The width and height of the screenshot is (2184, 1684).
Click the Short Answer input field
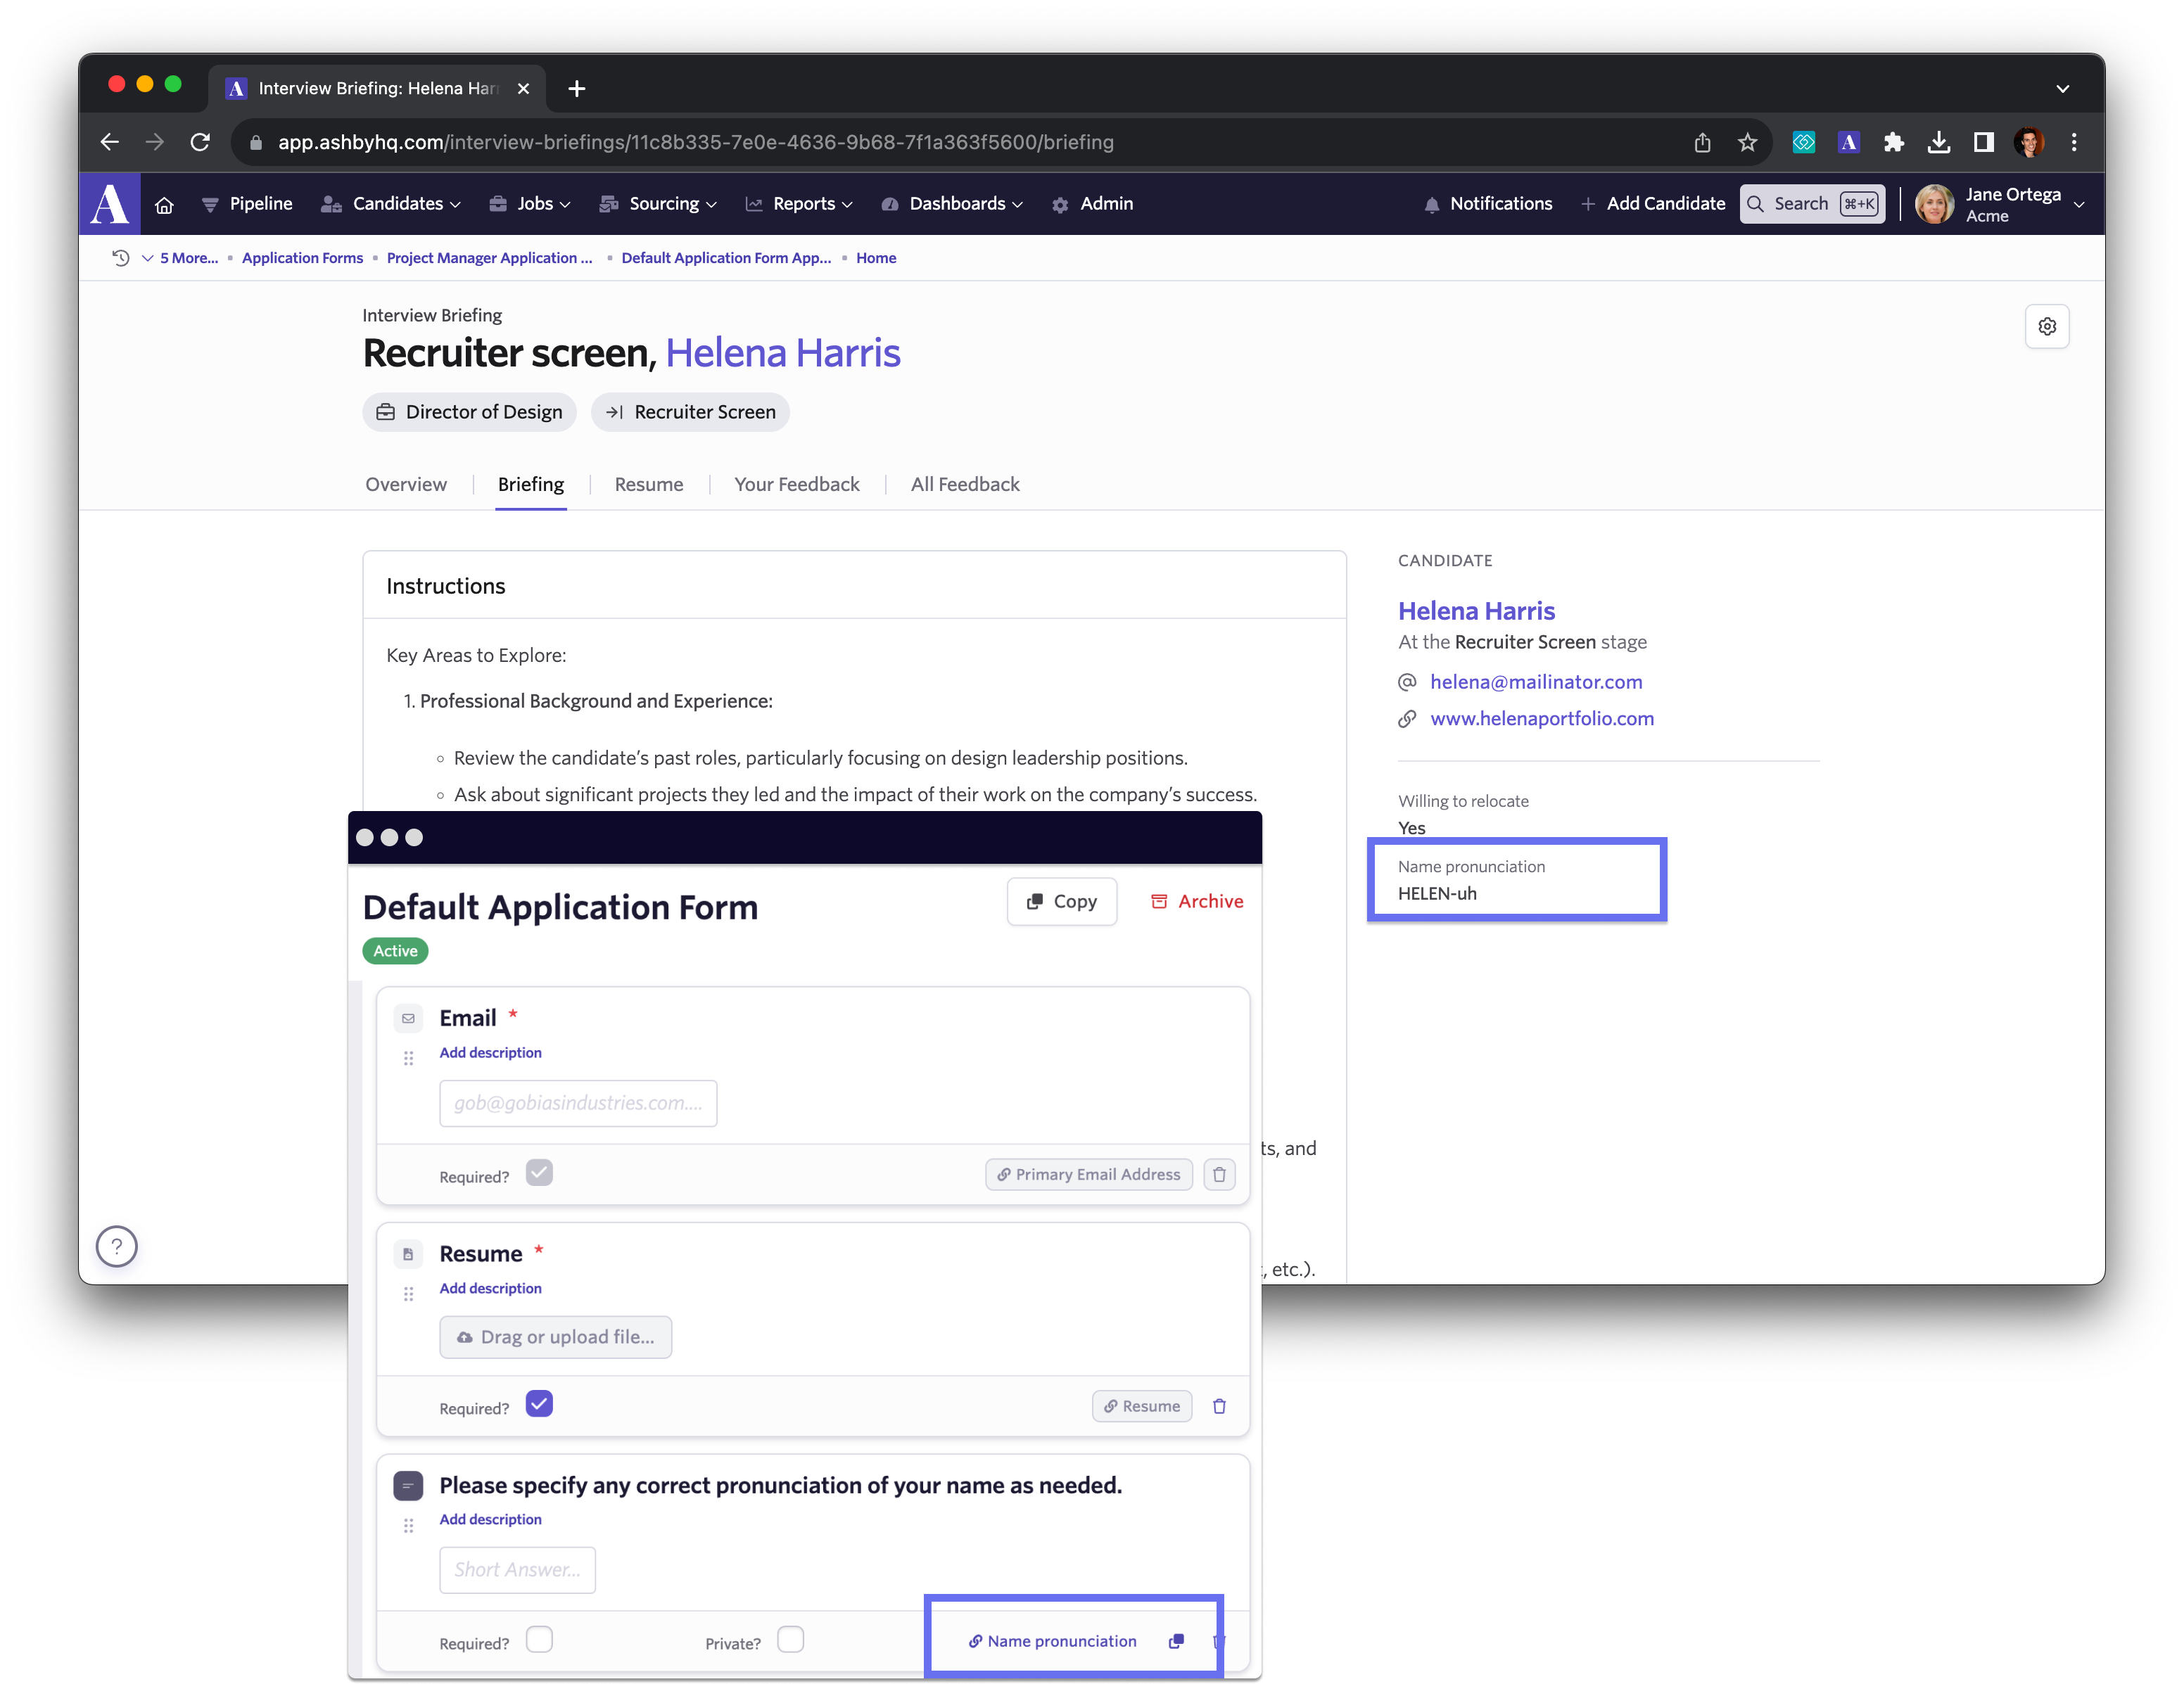[x=517, y=1569]
